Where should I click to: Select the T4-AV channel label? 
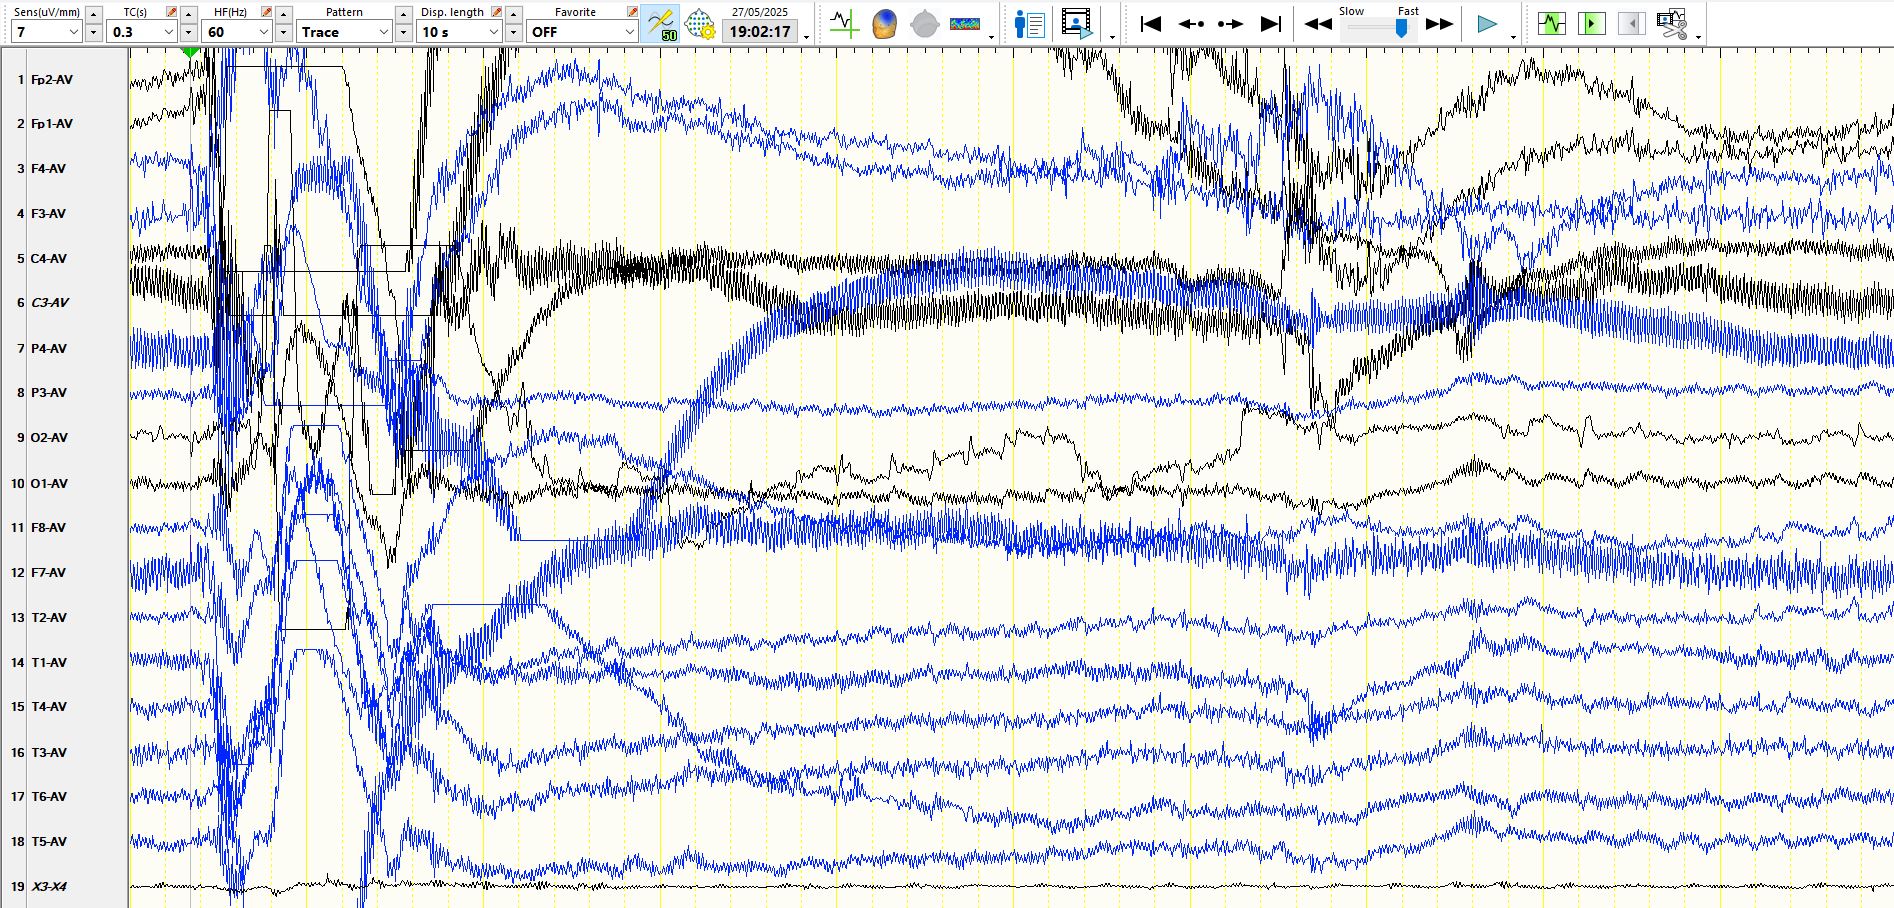tap(48, 707)
